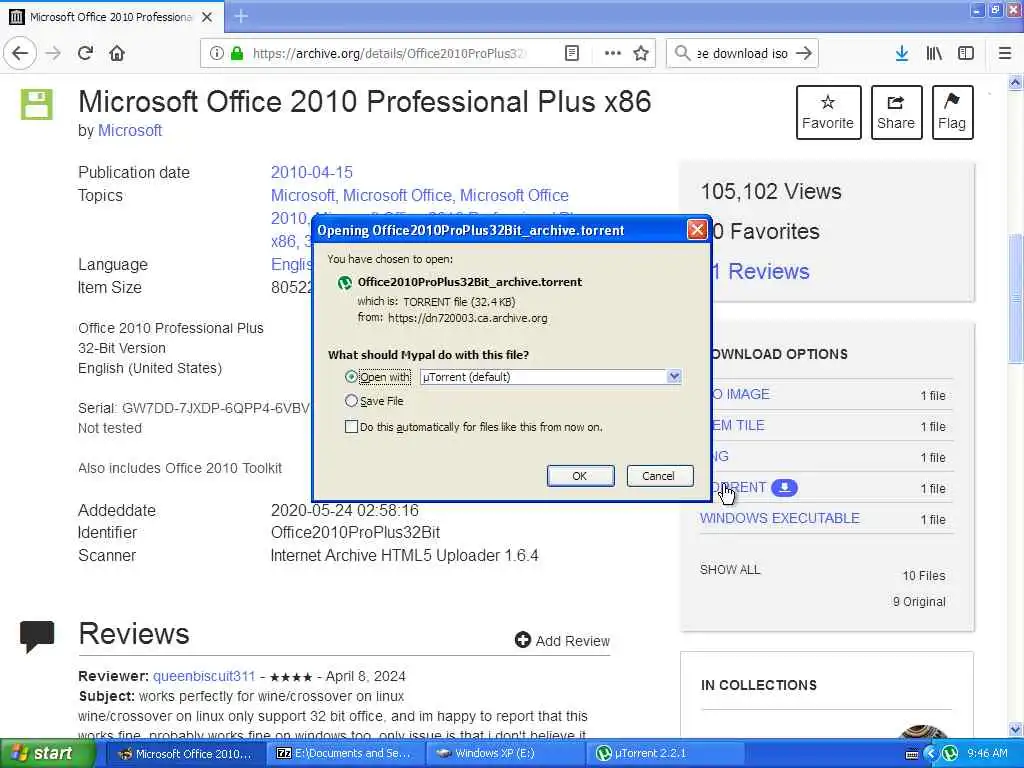Click the TORRENT download badge icon
This screenshot has height=768, width=1024.
(x=784, y=487)
